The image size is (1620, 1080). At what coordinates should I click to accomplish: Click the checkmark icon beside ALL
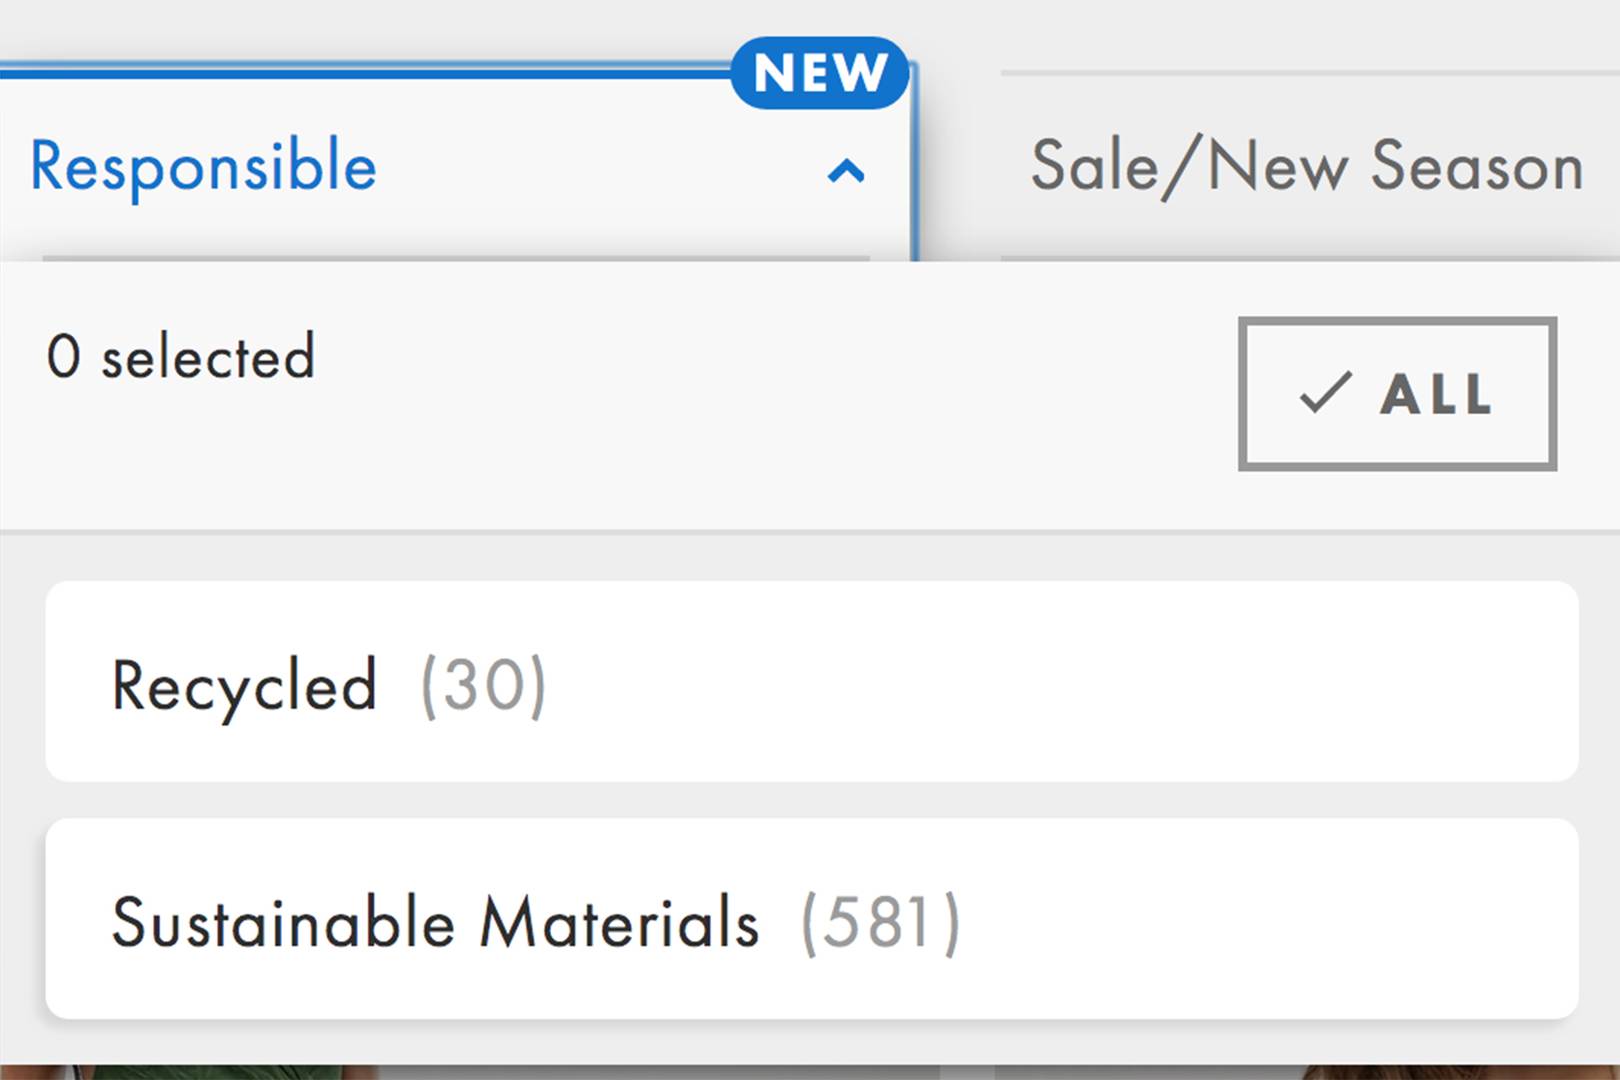click(1325, 393)
